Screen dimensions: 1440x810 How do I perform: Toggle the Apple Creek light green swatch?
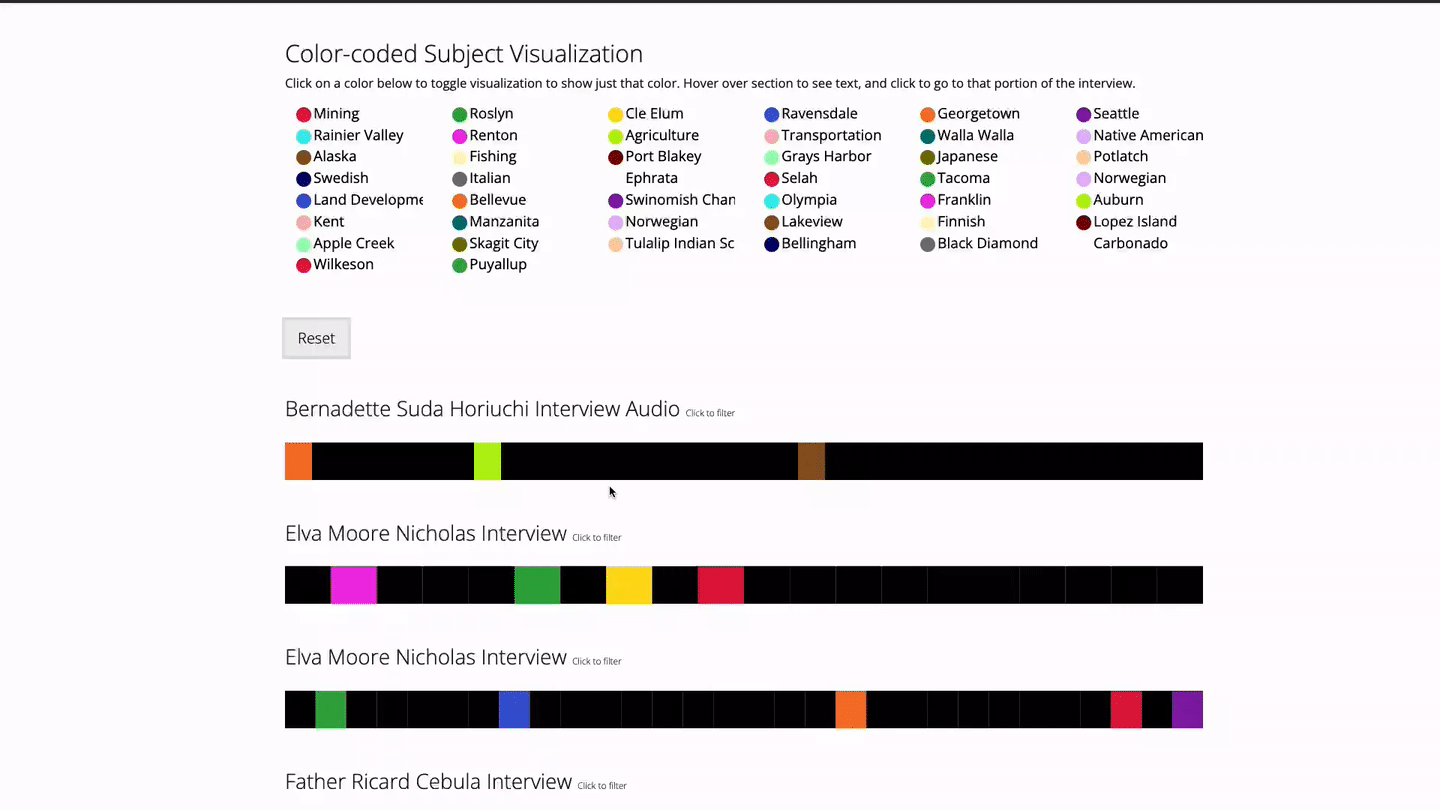pos(304,245)
